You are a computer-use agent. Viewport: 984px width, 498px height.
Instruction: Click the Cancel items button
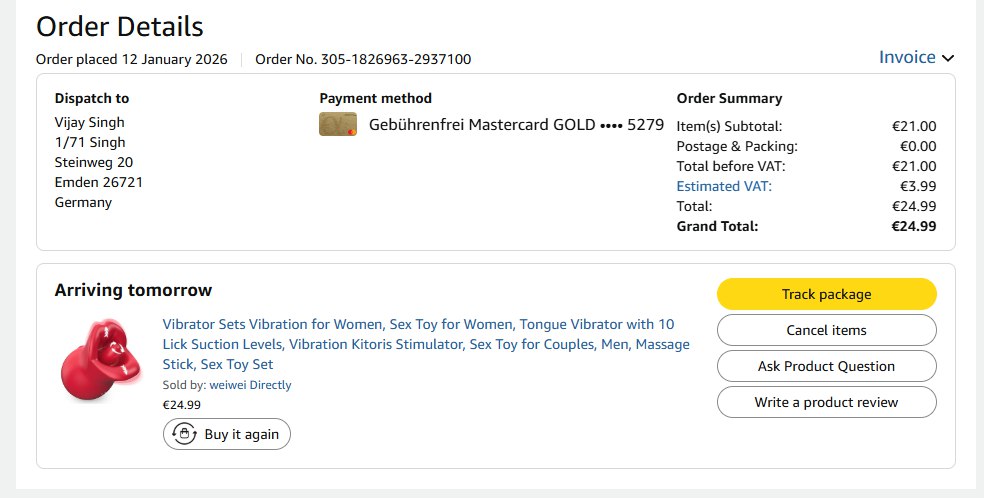(826, 330)
